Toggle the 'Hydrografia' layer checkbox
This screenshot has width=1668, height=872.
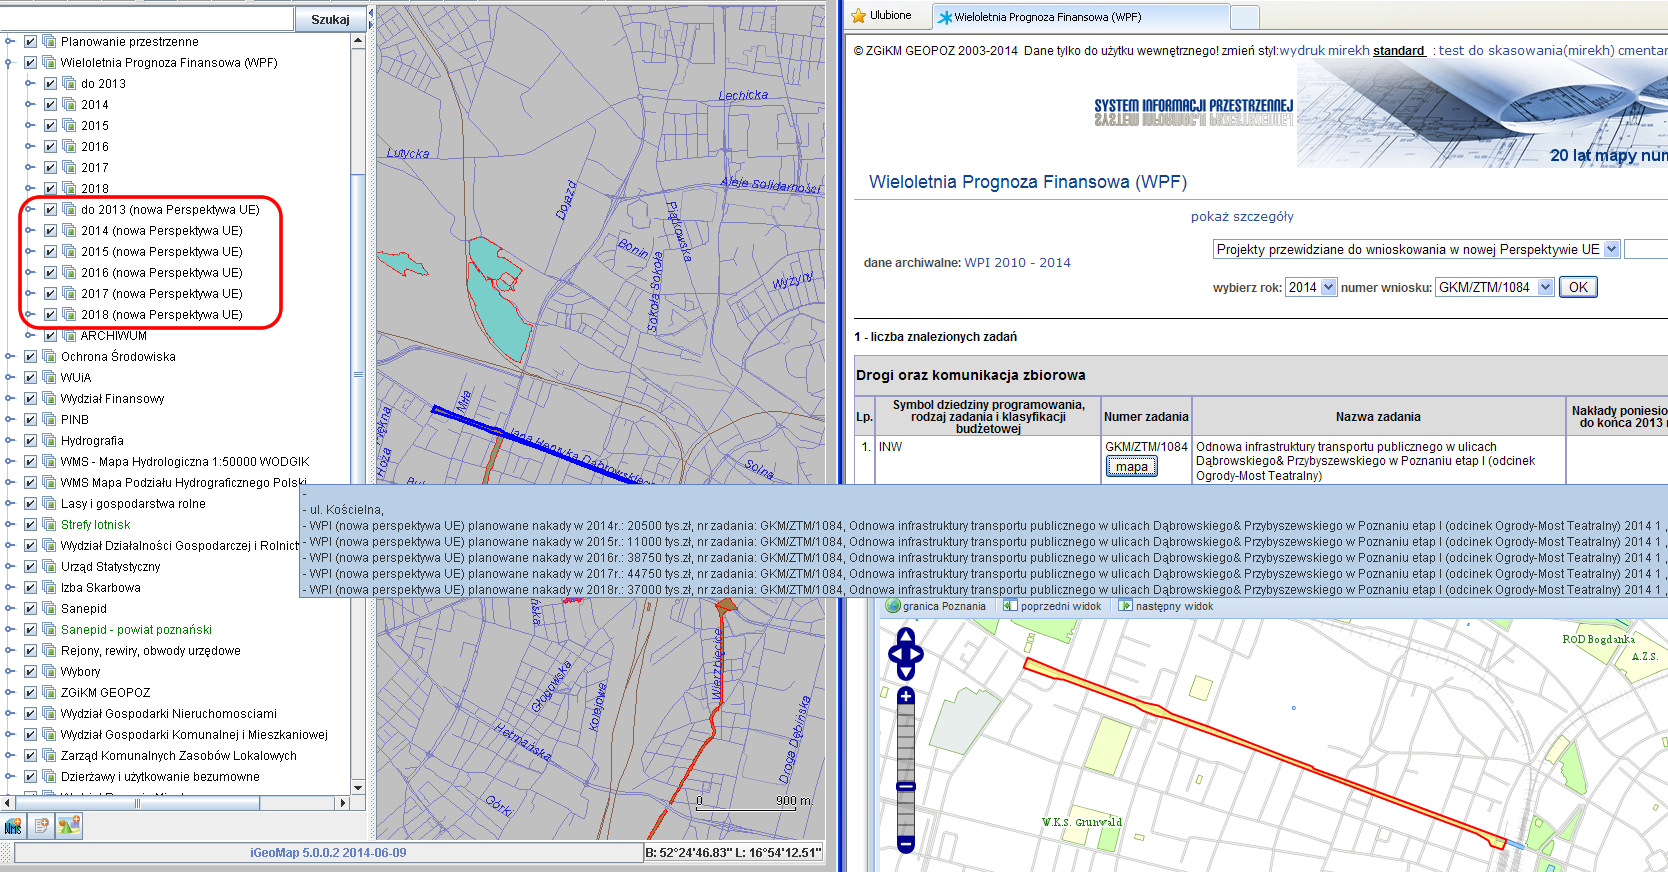(x=30, y=441)
